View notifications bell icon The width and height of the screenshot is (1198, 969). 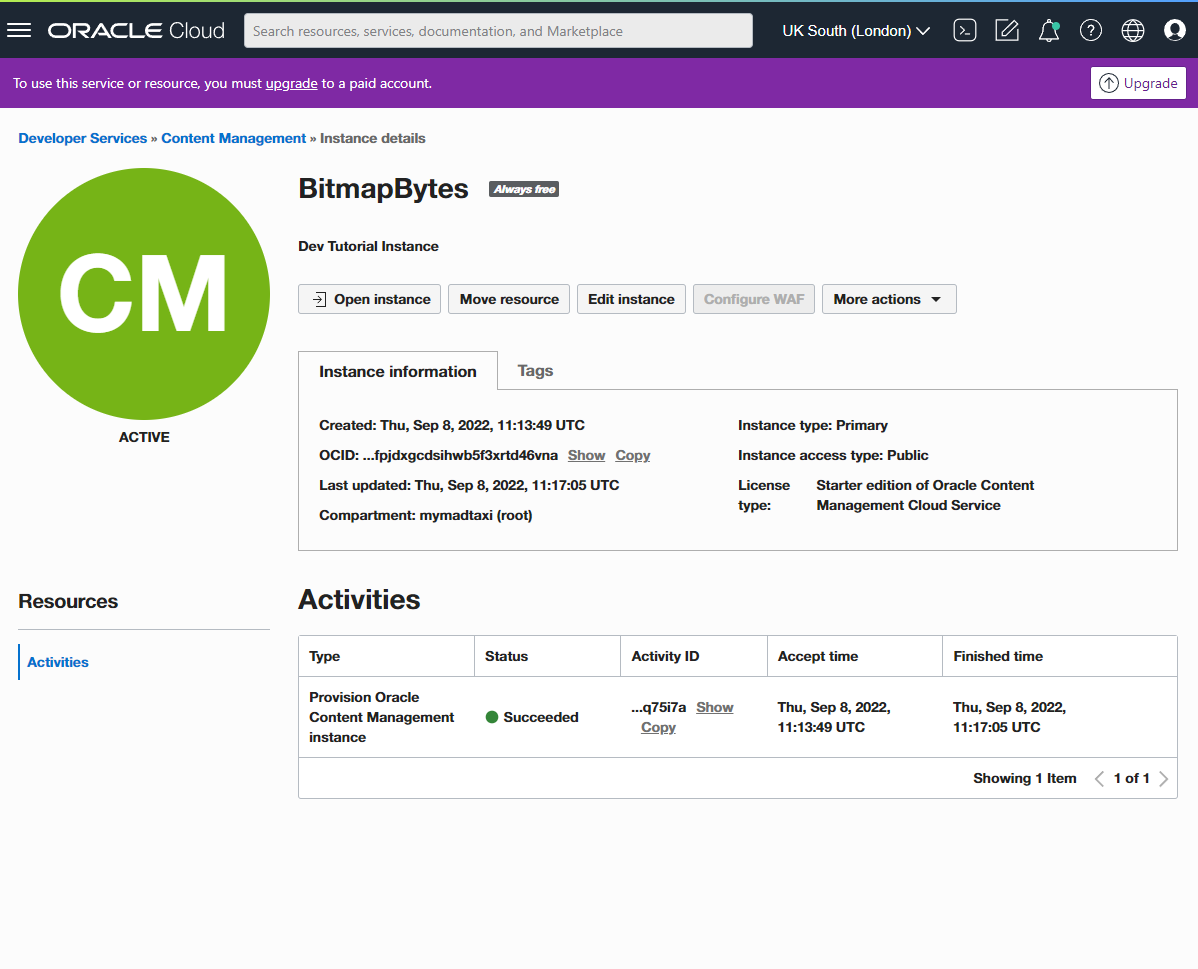coord(1049,31)
